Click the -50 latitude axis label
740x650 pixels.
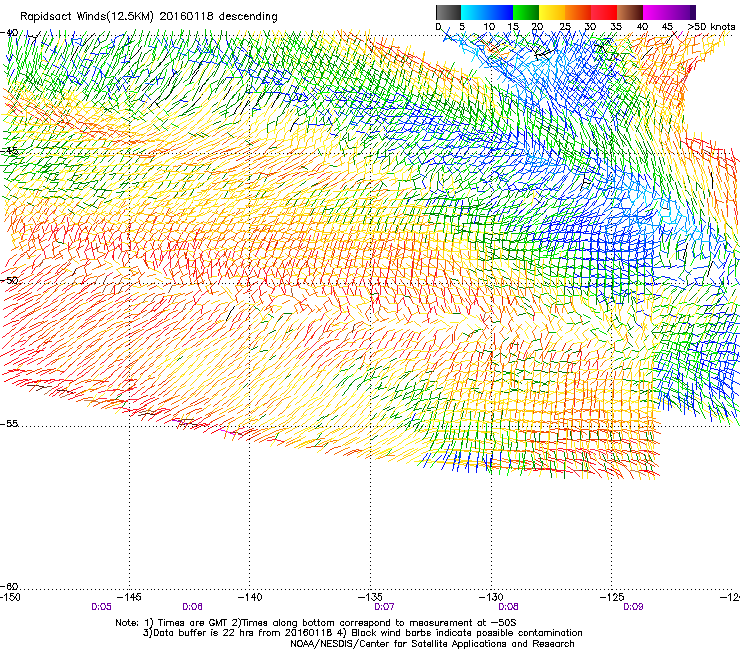[x=9, y=280]
